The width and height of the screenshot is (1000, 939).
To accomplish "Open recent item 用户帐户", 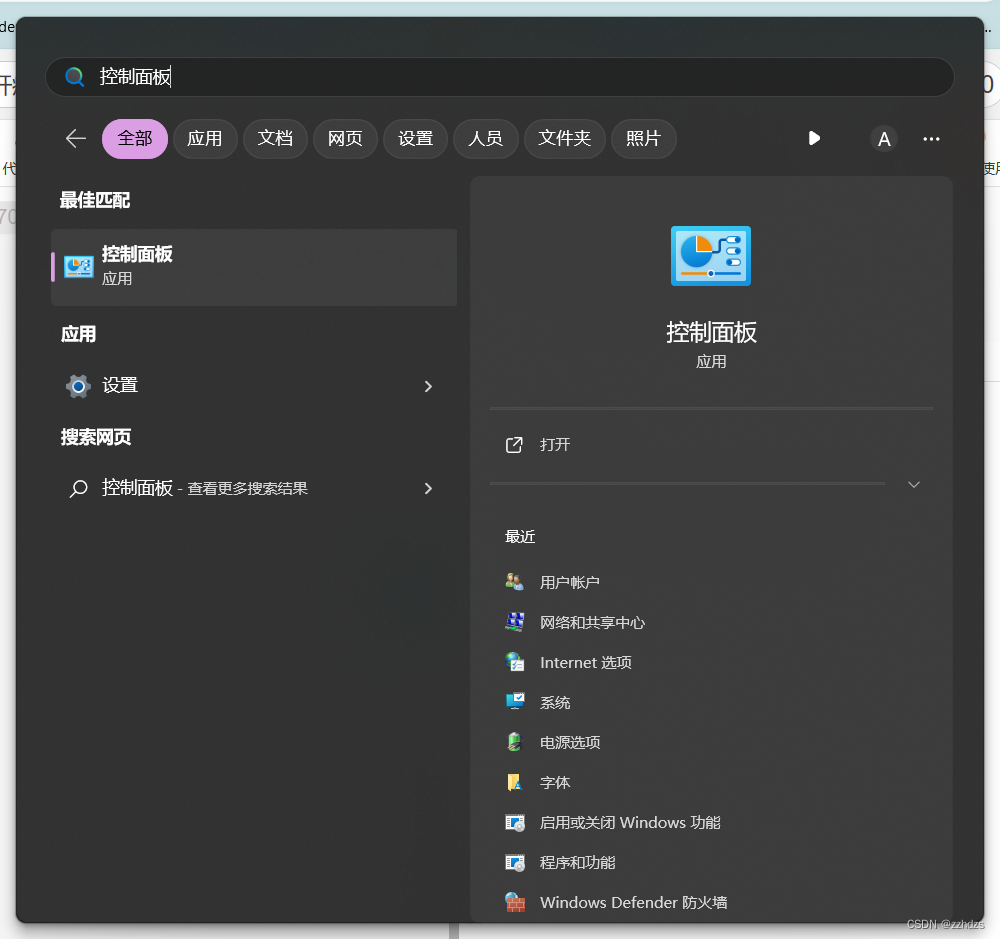I will (570, 582).
